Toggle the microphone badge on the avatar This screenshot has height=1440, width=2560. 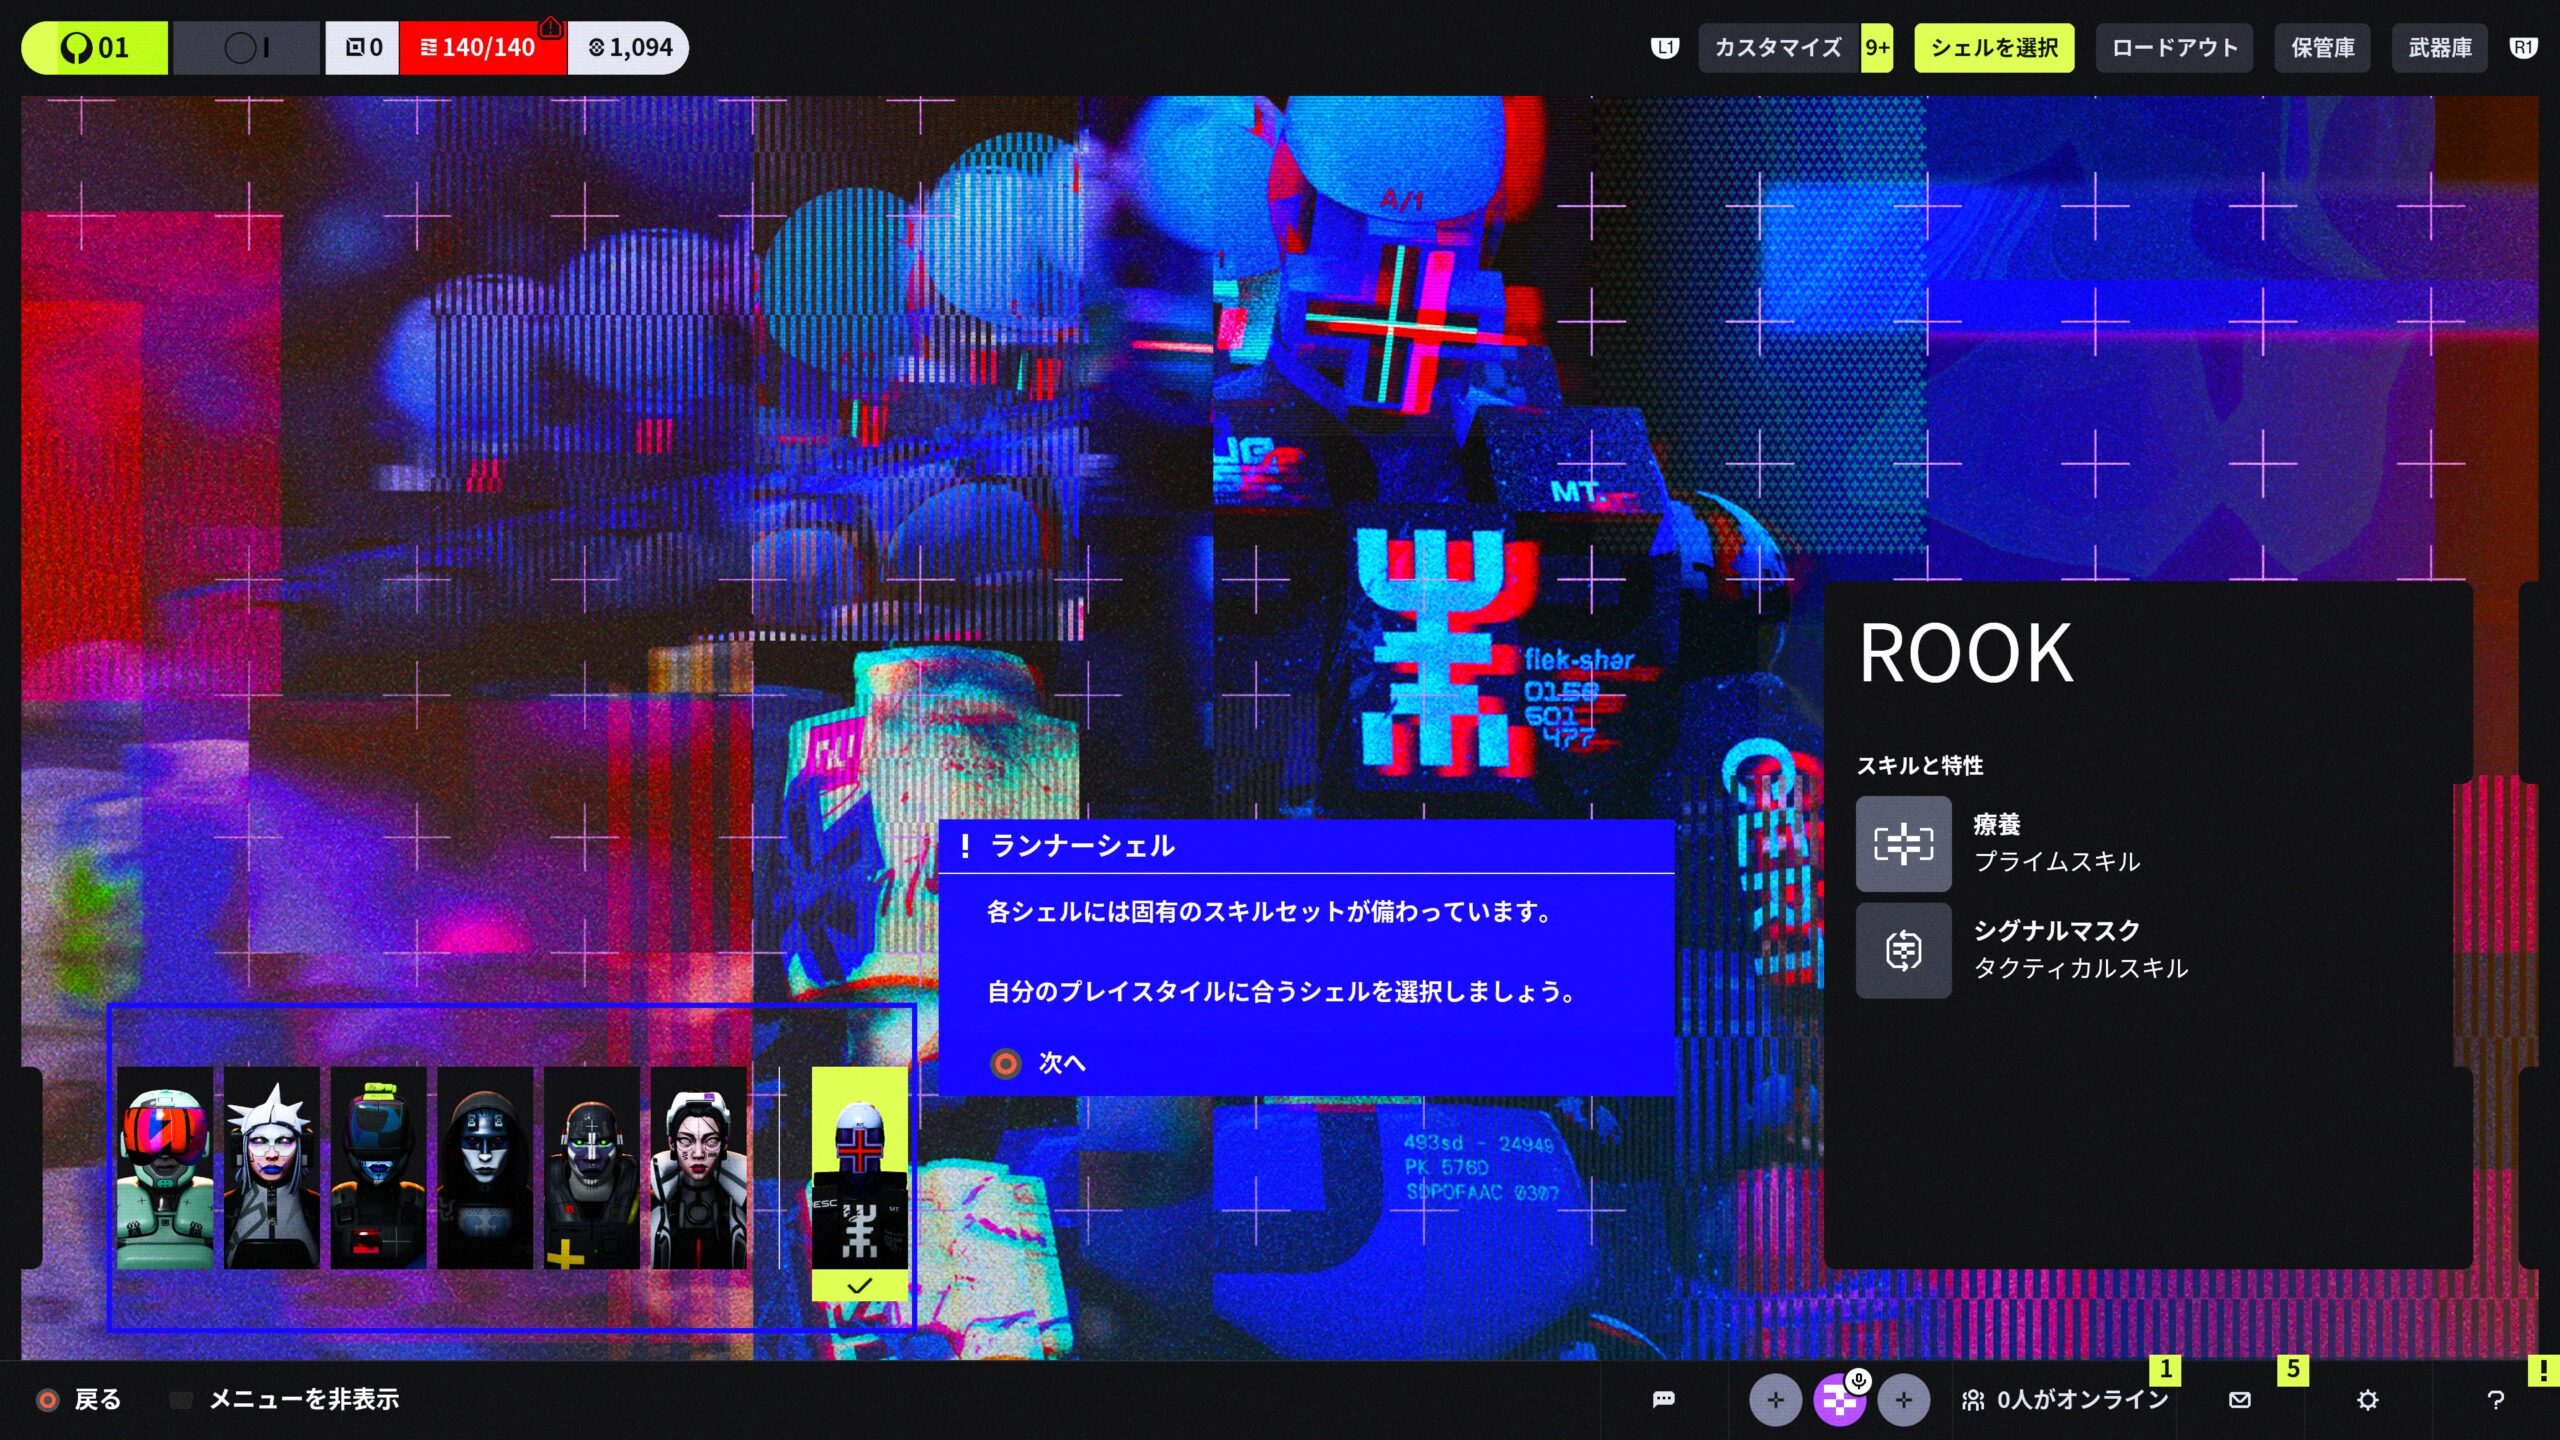(1858, 1381)
